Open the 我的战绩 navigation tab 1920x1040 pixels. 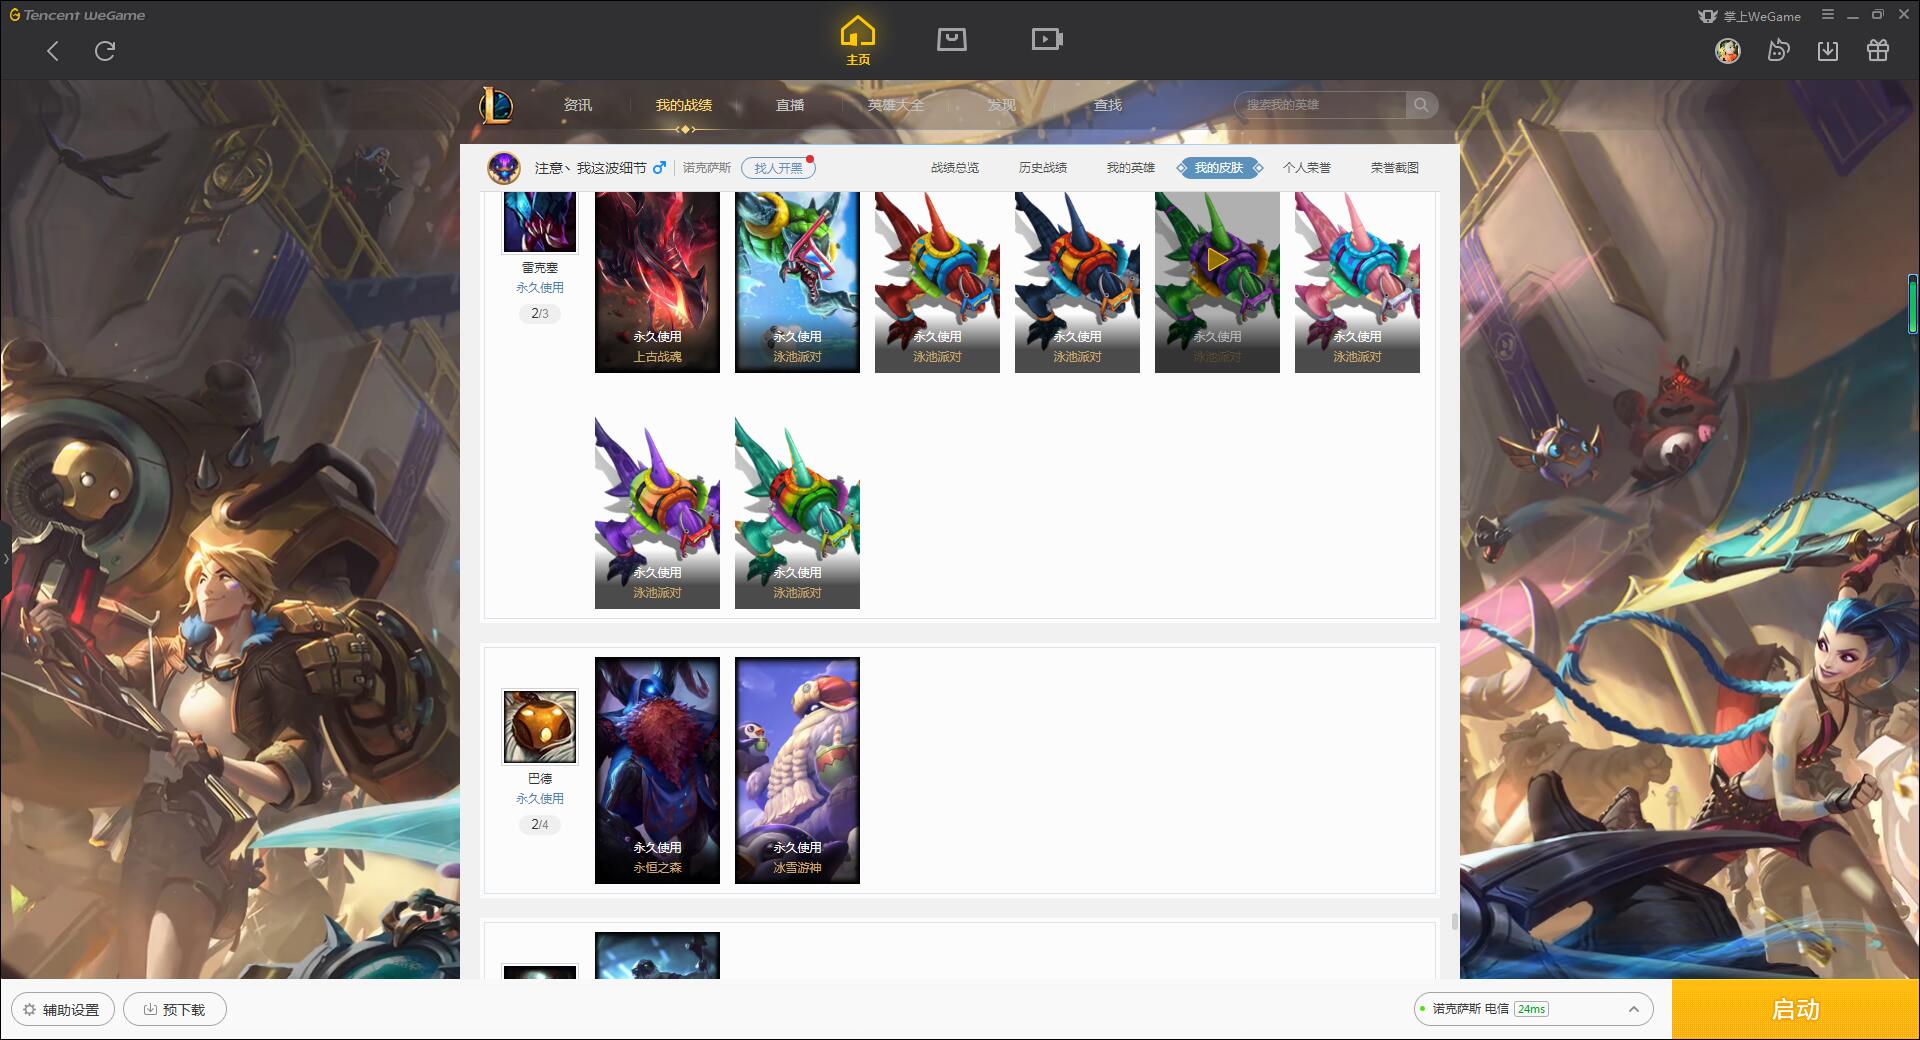684,105
